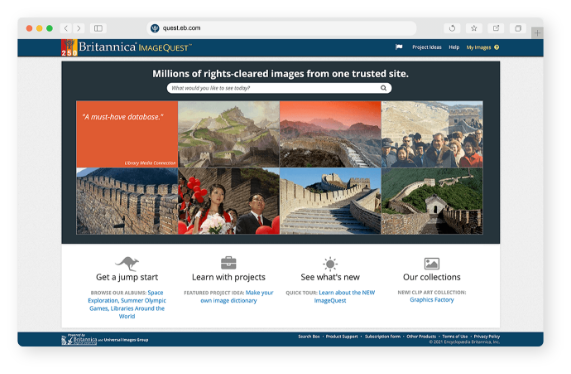
Task: Open the My Images link
Action: [x=479, y=47]
